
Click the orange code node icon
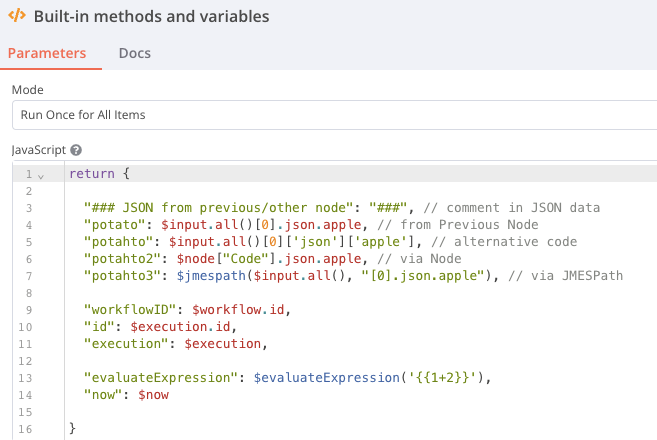16,16
